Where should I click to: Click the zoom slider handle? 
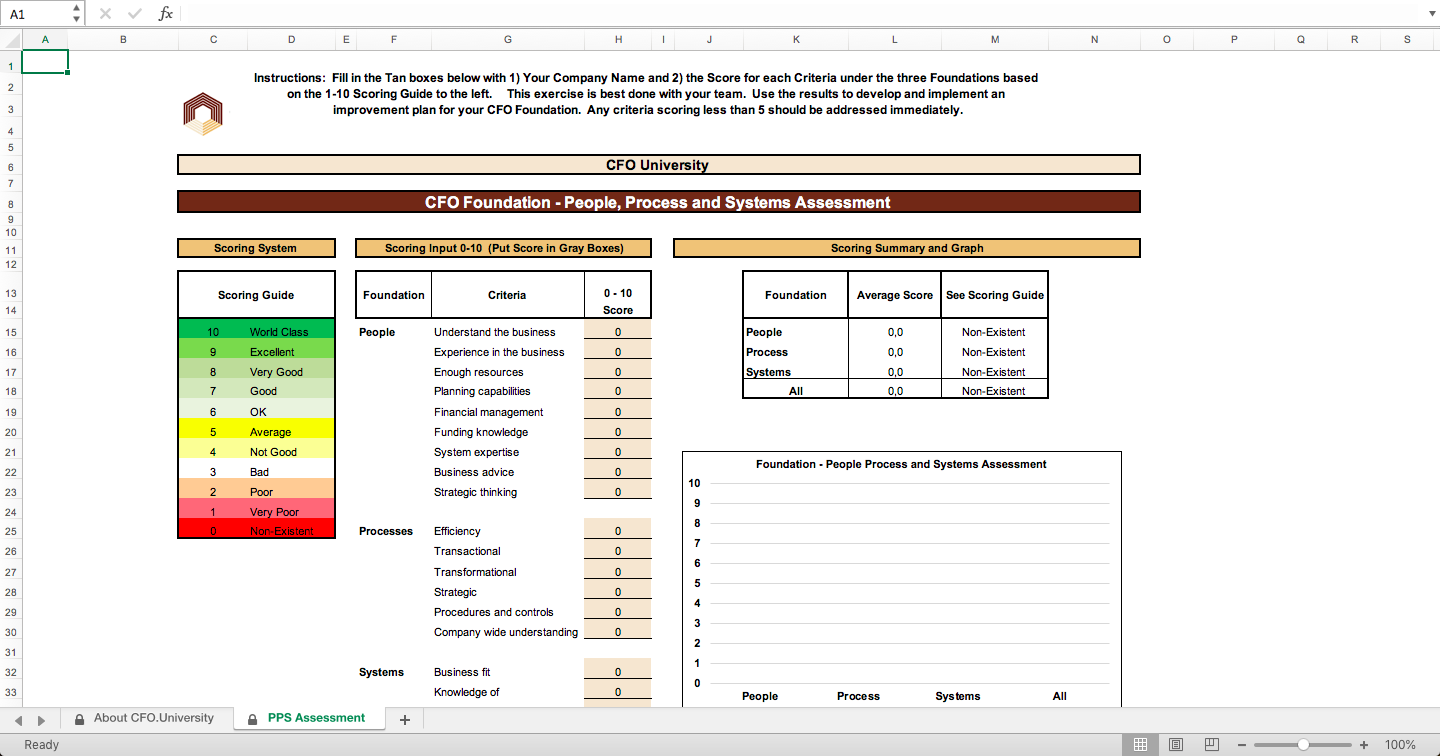(x=1303, y=745)
